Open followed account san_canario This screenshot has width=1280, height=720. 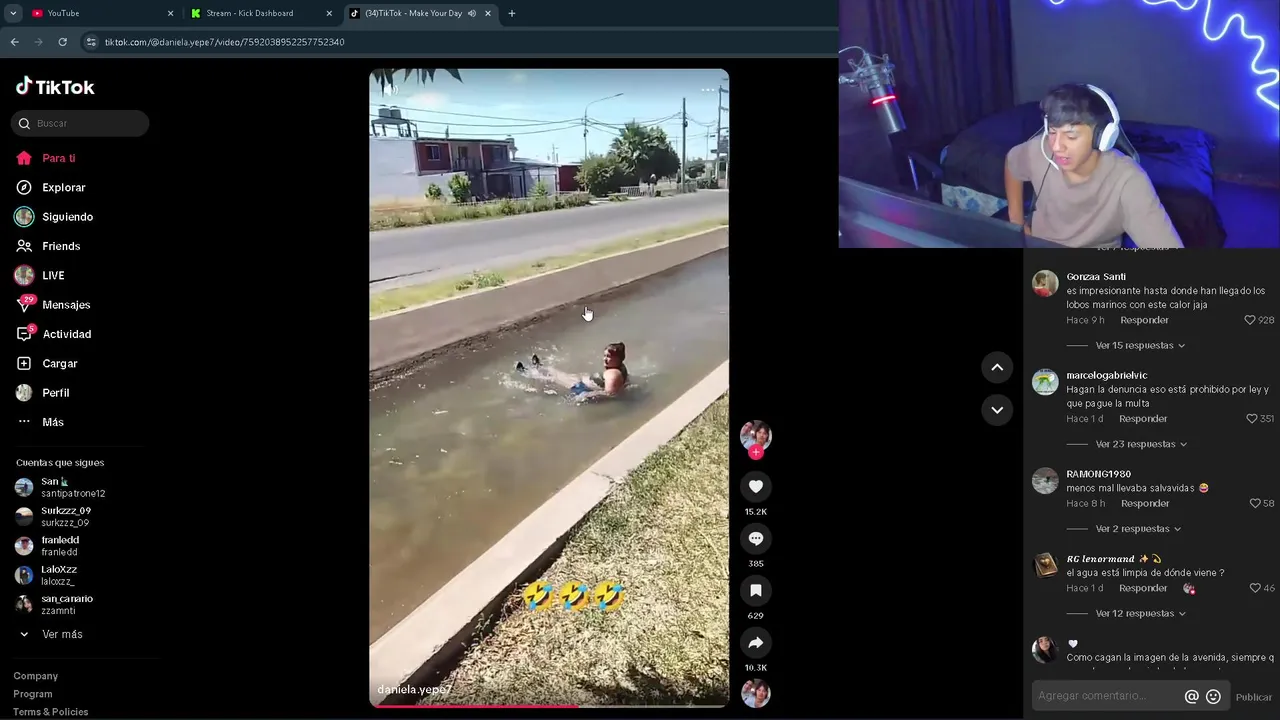pyautogui.click(x=54, y=604)
